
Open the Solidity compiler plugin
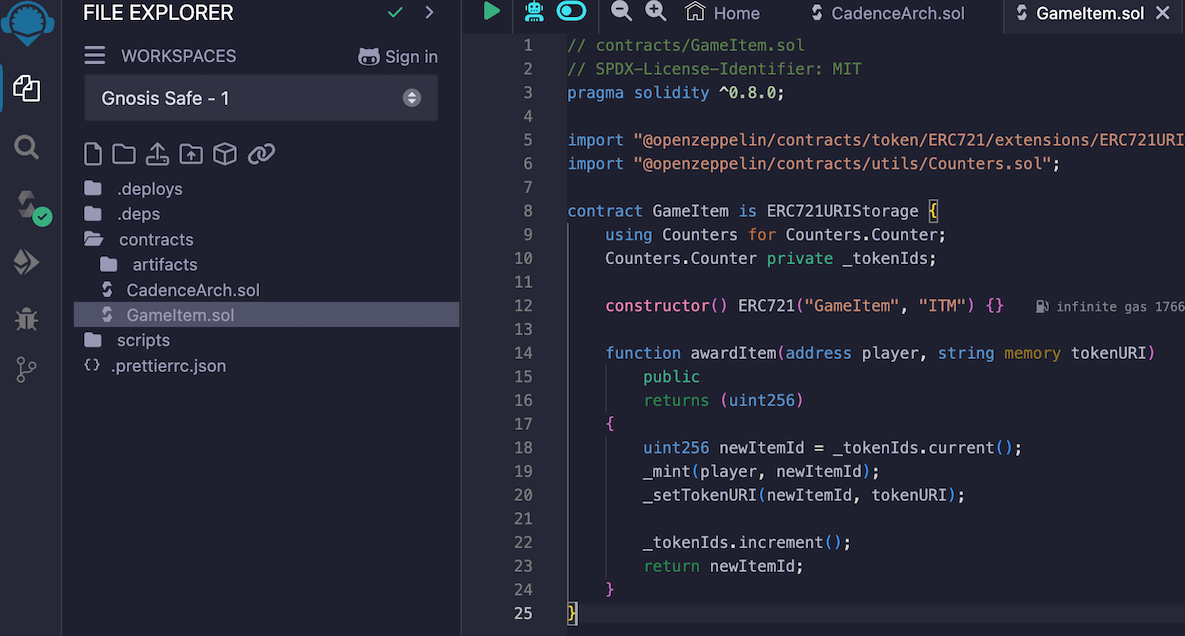29,206
